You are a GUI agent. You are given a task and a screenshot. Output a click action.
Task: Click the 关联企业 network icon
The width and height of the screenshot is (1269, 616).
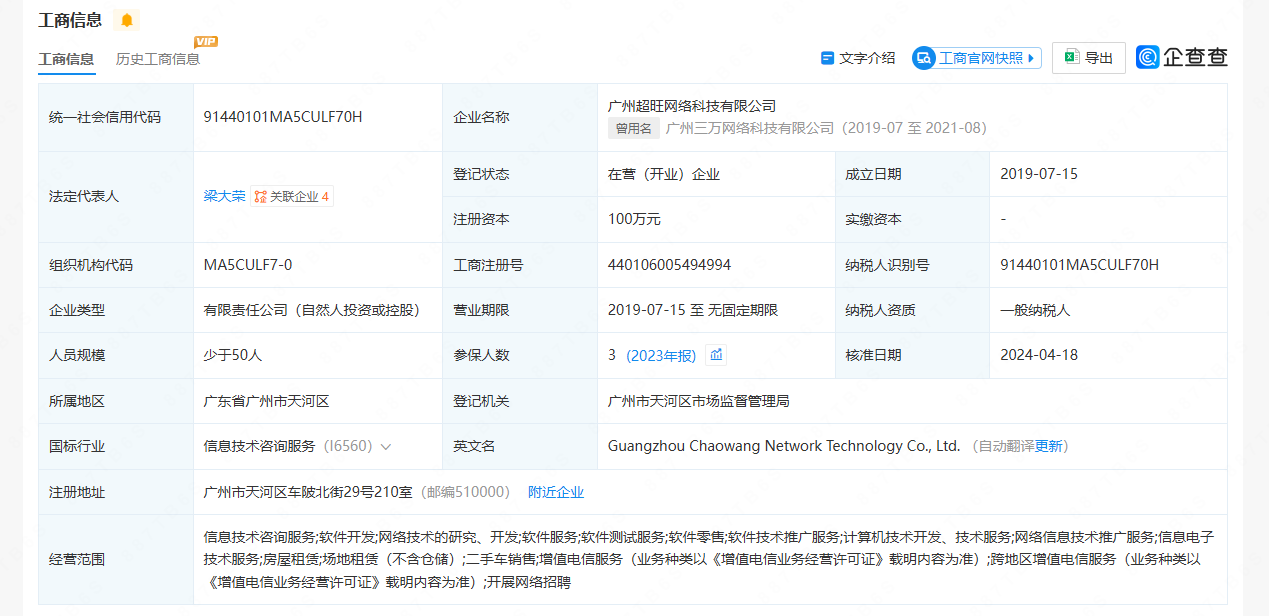[260, 197]
